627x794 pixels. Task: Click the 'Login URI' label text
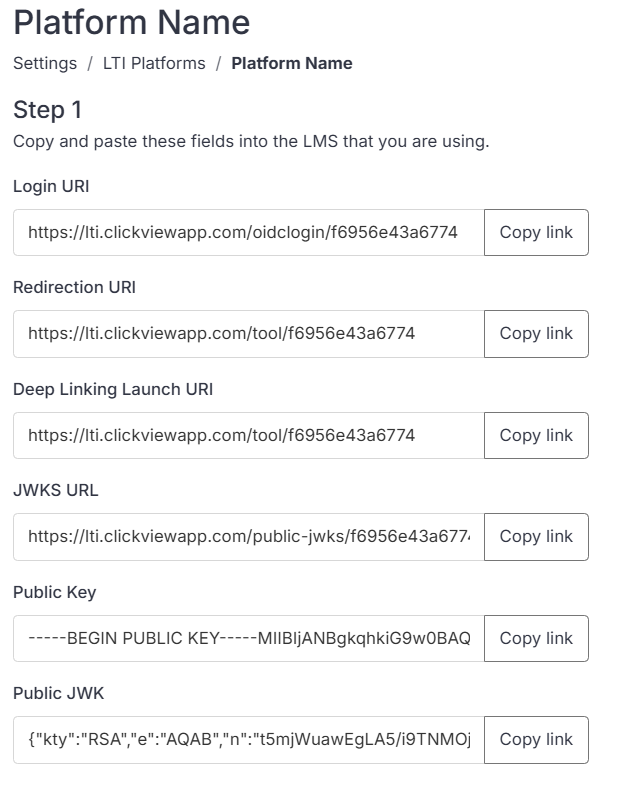pos(51,186)
